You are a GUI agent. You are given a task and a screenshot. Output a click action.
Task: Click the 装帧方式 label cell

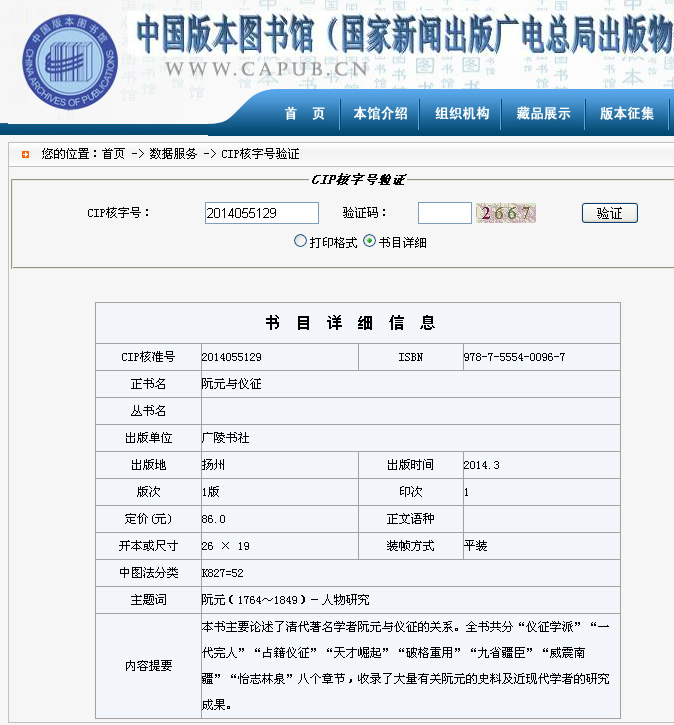pyautogui.click(x=411, y=546)
